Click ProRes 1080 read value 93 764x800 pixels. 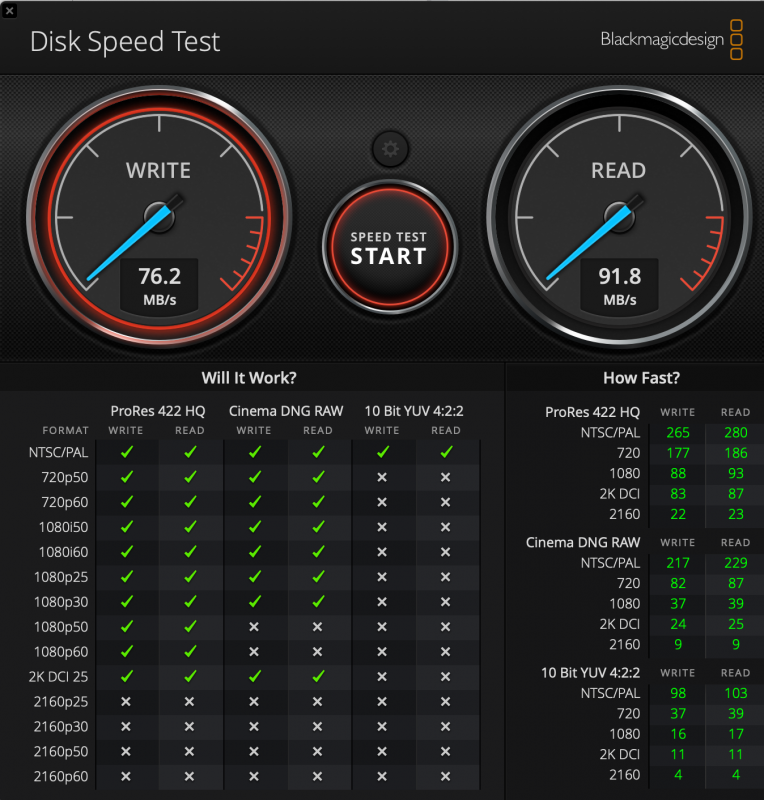[735, 473]
